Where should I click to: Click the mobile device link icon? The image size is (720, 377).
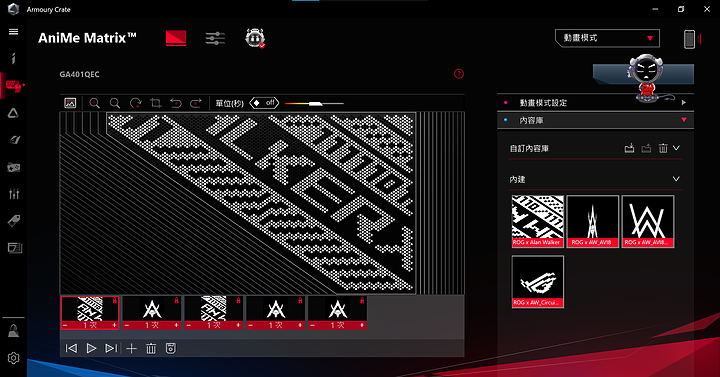[689, 39]
